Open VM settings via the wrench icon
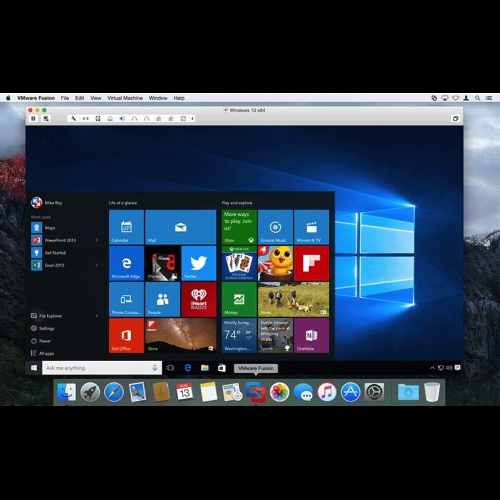The height and width of the screenshot is (500, 500). (73, 119)
